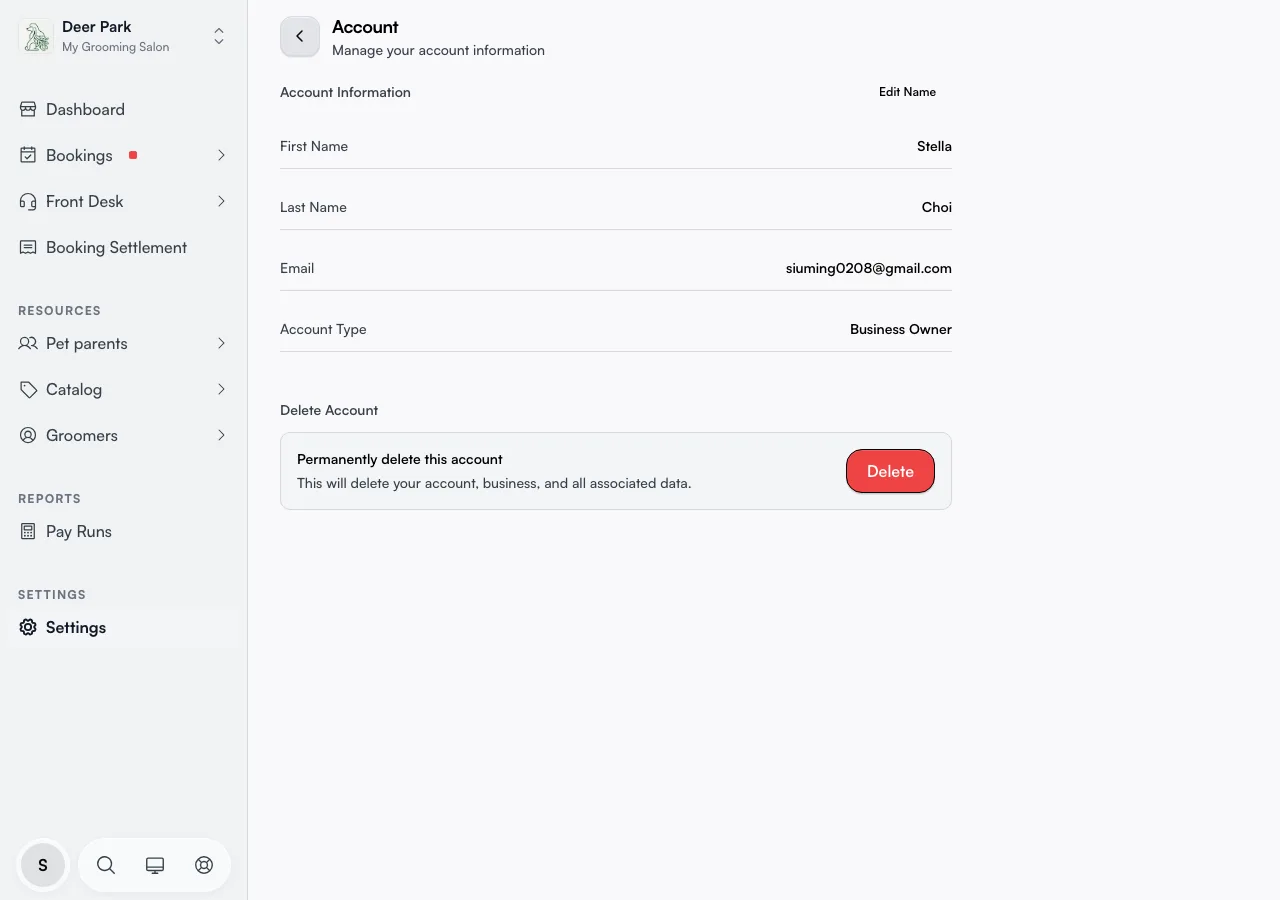Viewport: 1280px width, 900px height.
Task: Click the Pay Runs calculator icon
Action: click(28, 531)
